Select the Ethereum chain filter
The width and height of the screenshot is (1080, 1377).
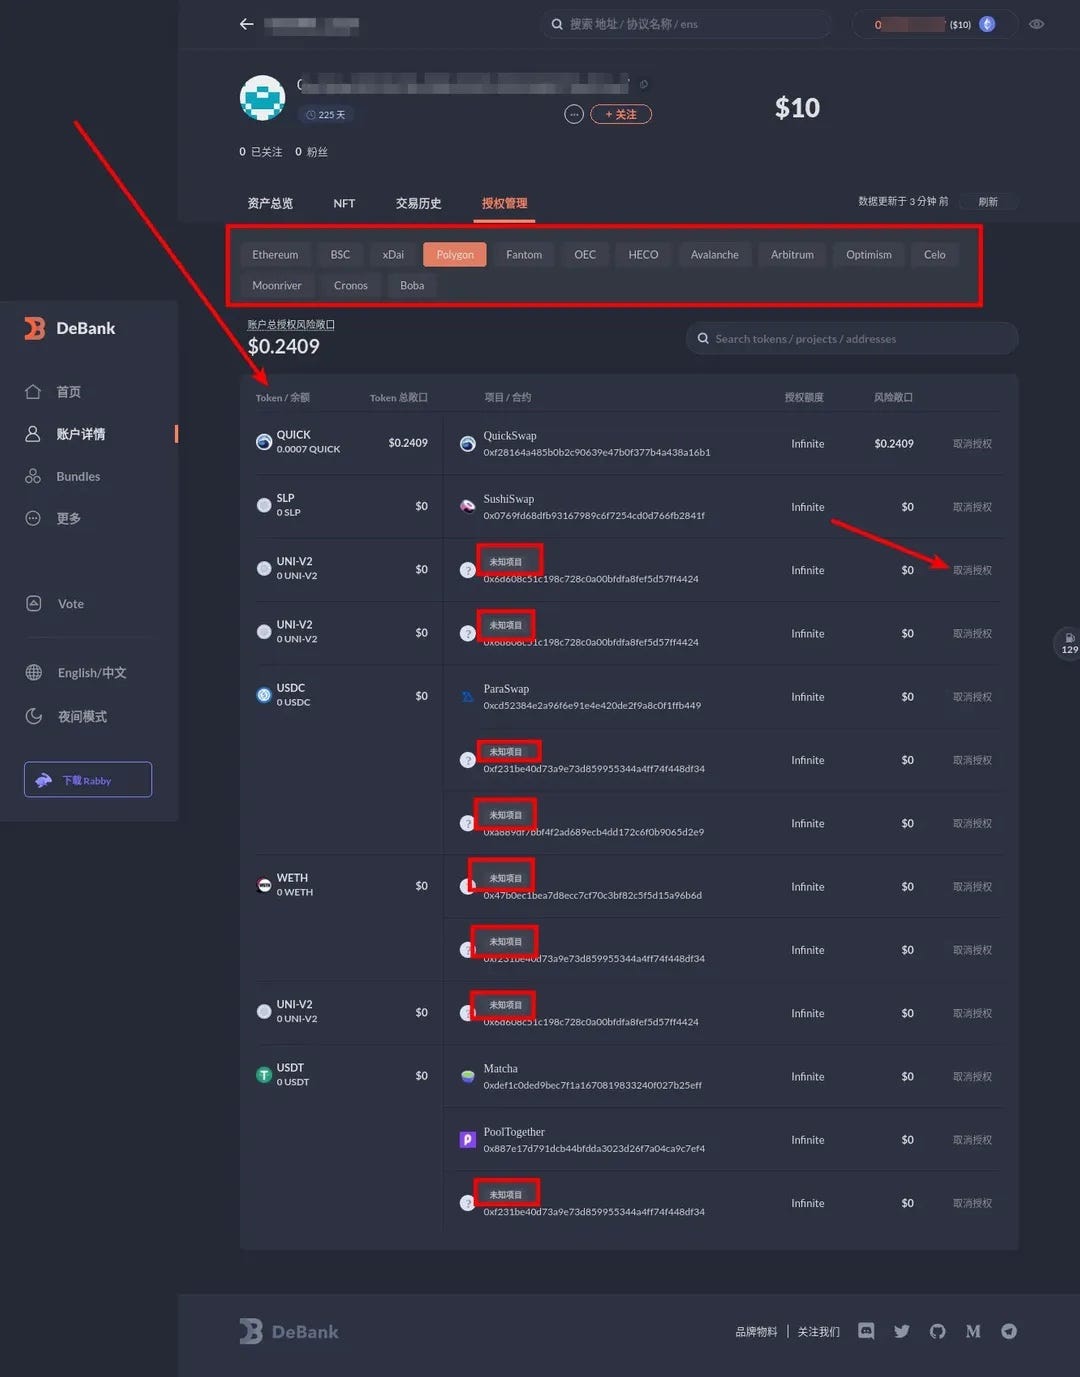coord(275,255)
